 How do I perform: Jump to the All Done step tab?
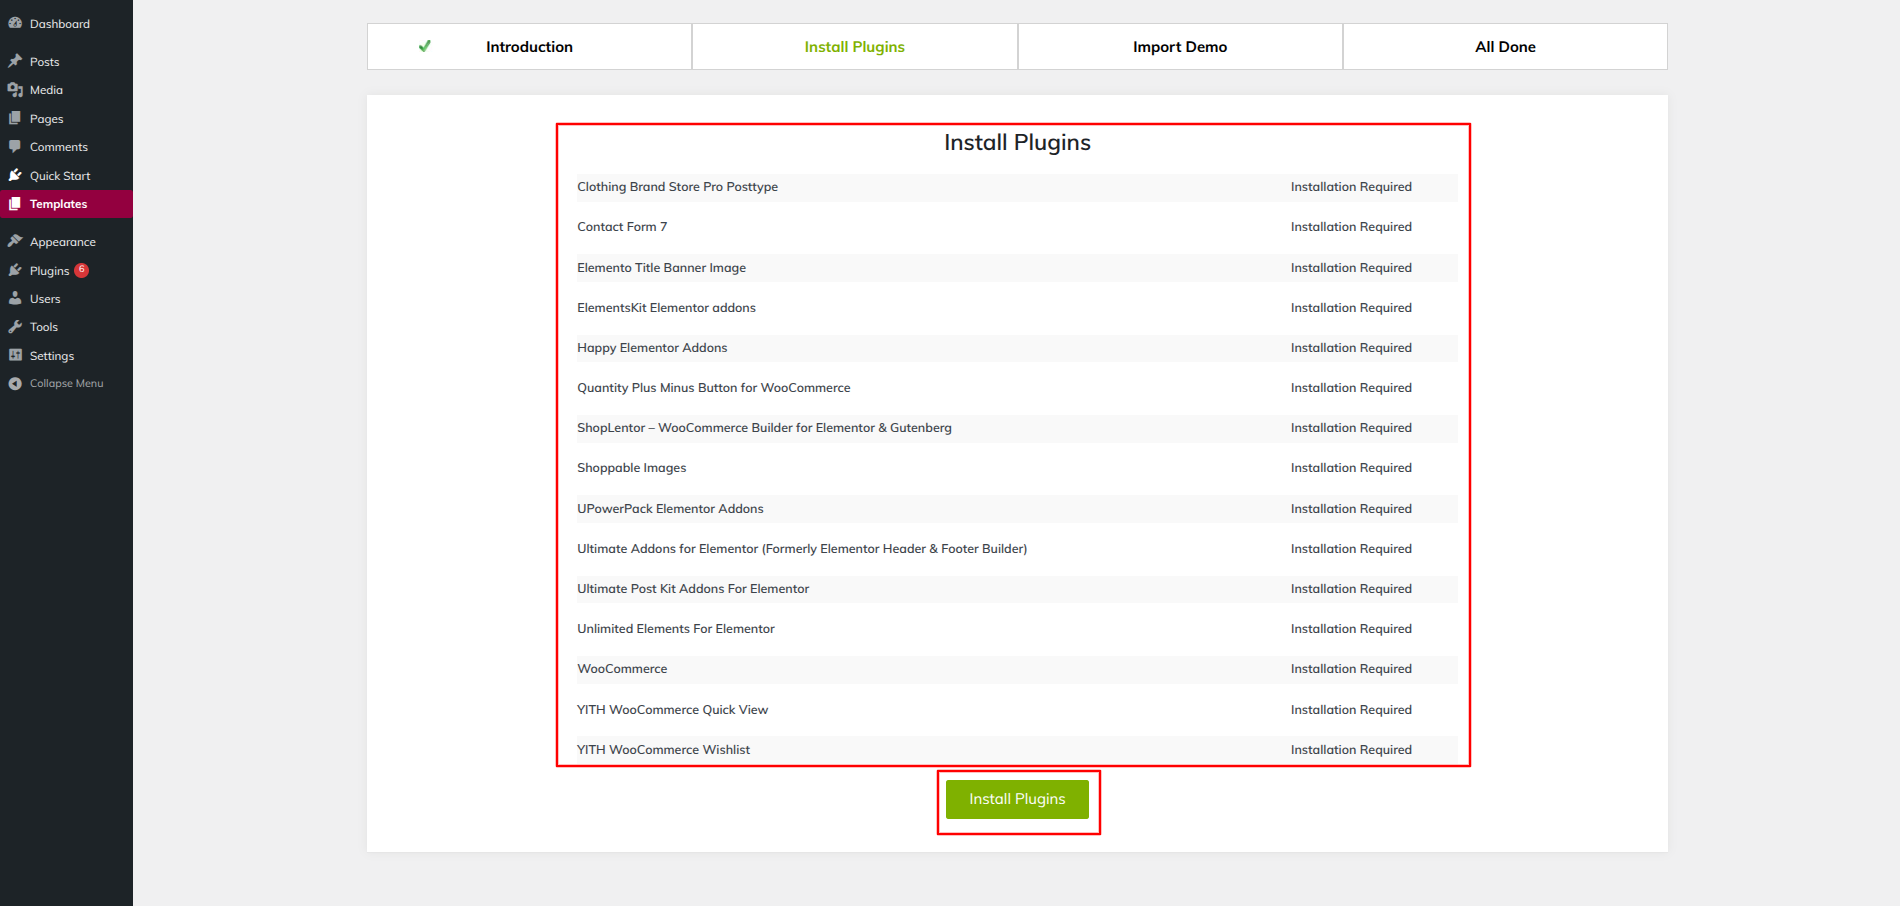1505,46
